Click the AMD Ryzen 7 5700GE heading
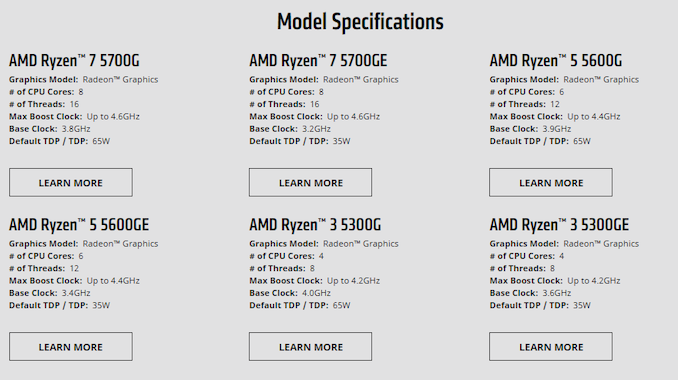 pyautogui.click(x=318, y=61)
